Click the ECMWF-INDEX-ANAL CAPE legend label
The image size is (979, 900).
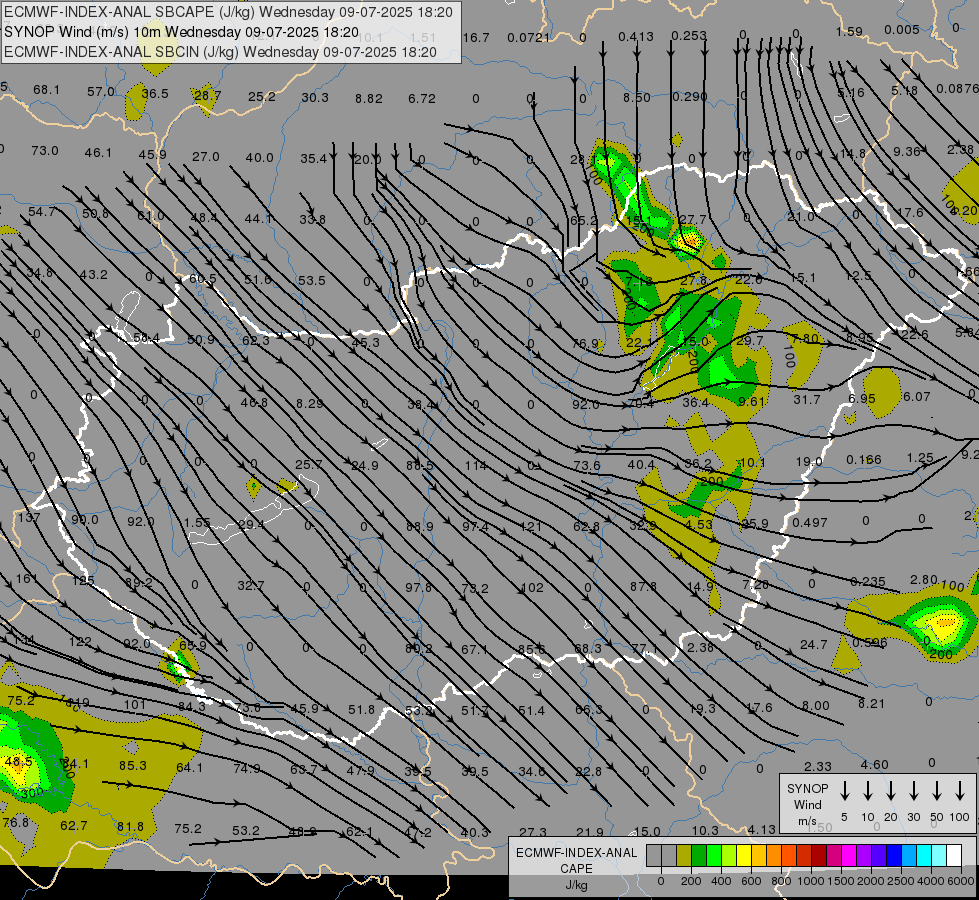point(576,860)
